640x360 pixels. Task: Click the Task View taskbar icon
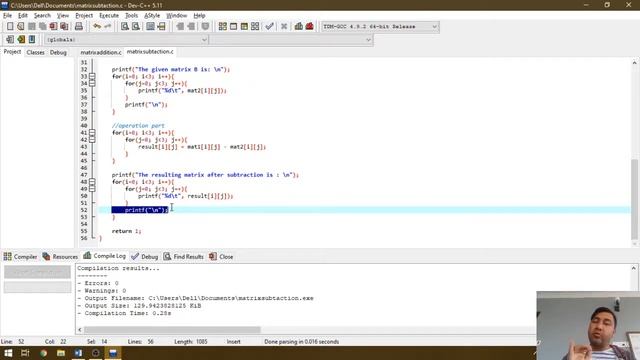pos(25,353)
